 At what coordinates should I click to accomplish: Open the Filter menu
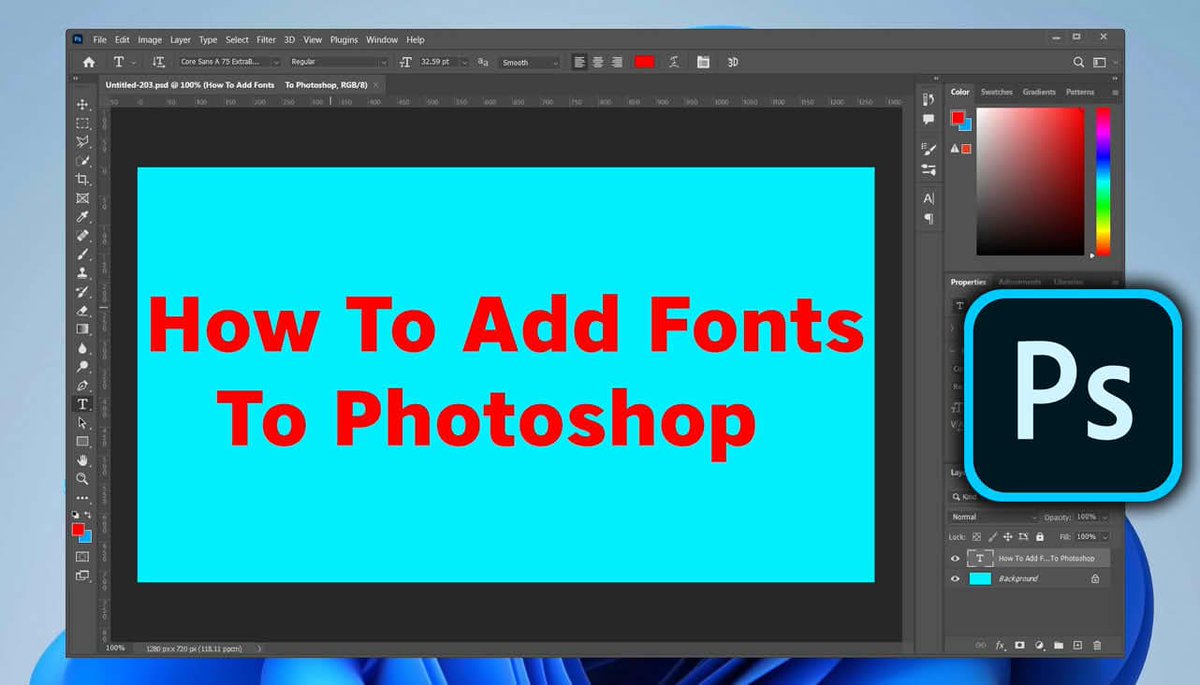265,39
